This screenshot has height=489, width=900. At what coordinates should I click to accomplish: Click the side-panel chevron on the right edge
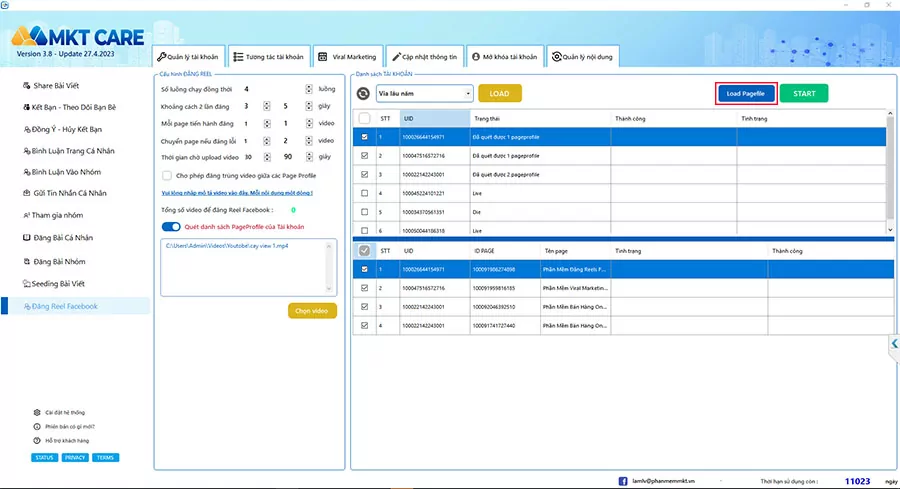coord(894,344)
